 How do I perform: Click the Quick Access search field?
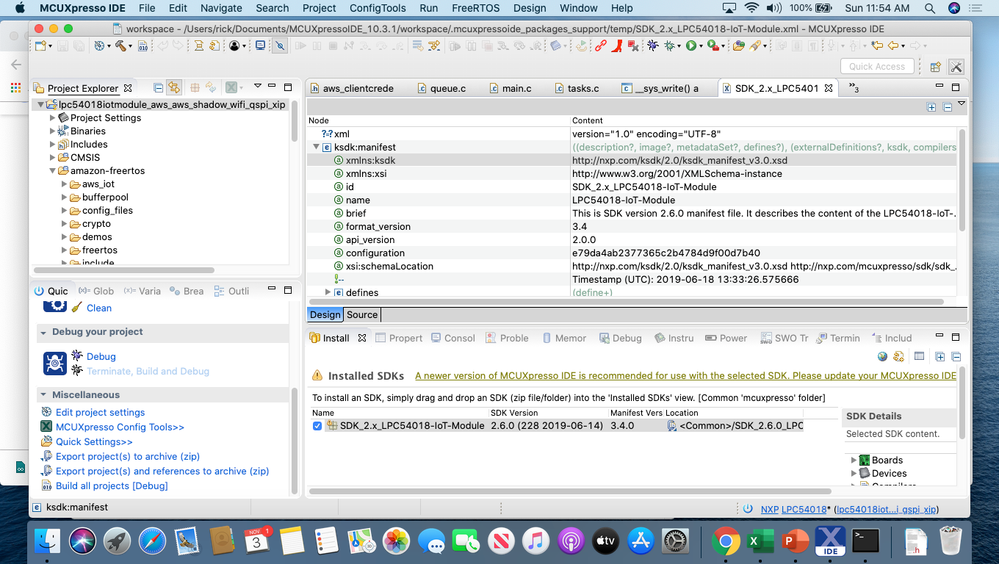coord(877,66)
